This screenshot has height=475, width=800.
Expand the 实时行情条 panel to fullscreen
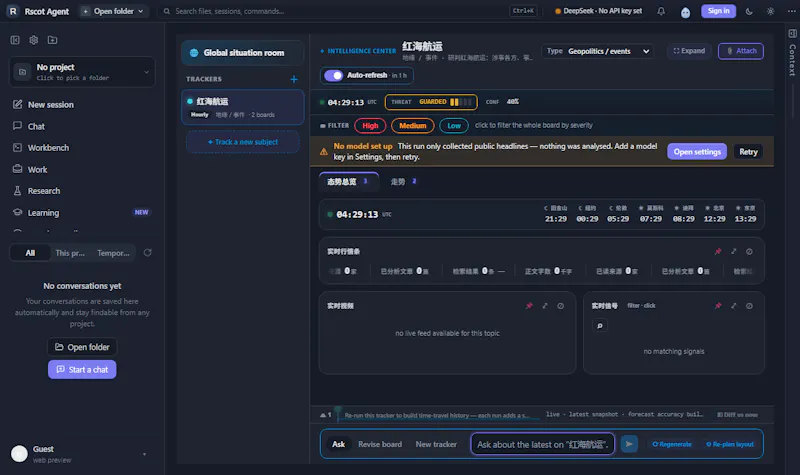(734, 252)
